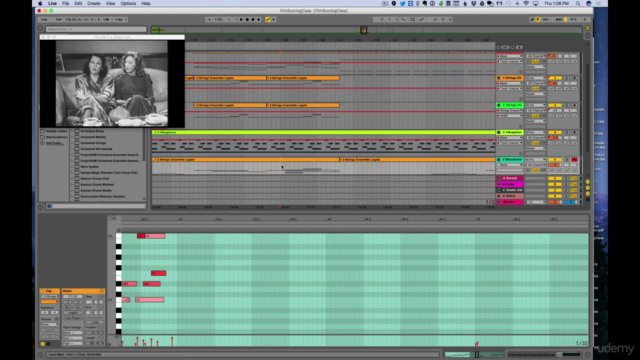Start playback with the transport Play button
The width and height of the screenshot is (640, 360).
tap(241, 20)
